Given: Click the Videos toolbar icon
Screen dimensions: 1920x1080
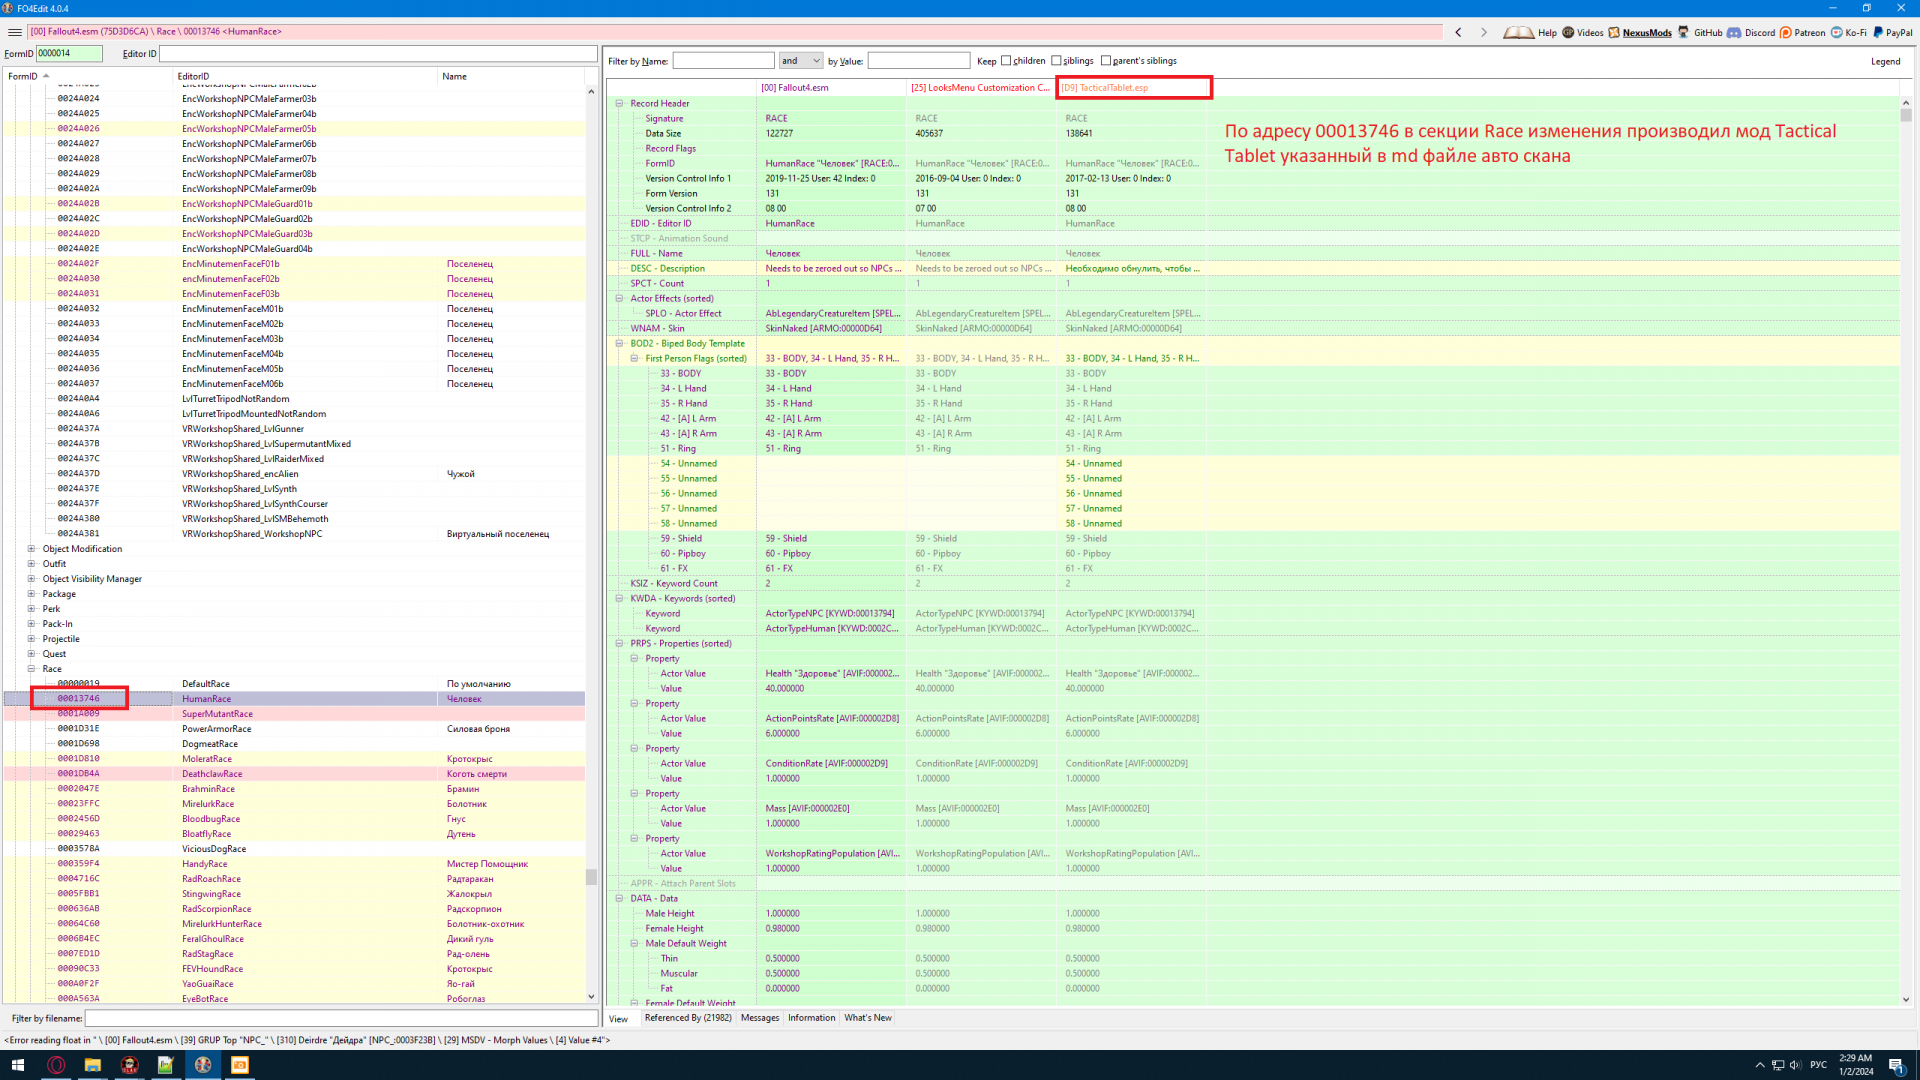Looking at the screenshot, I should (x=1568, y=32).
